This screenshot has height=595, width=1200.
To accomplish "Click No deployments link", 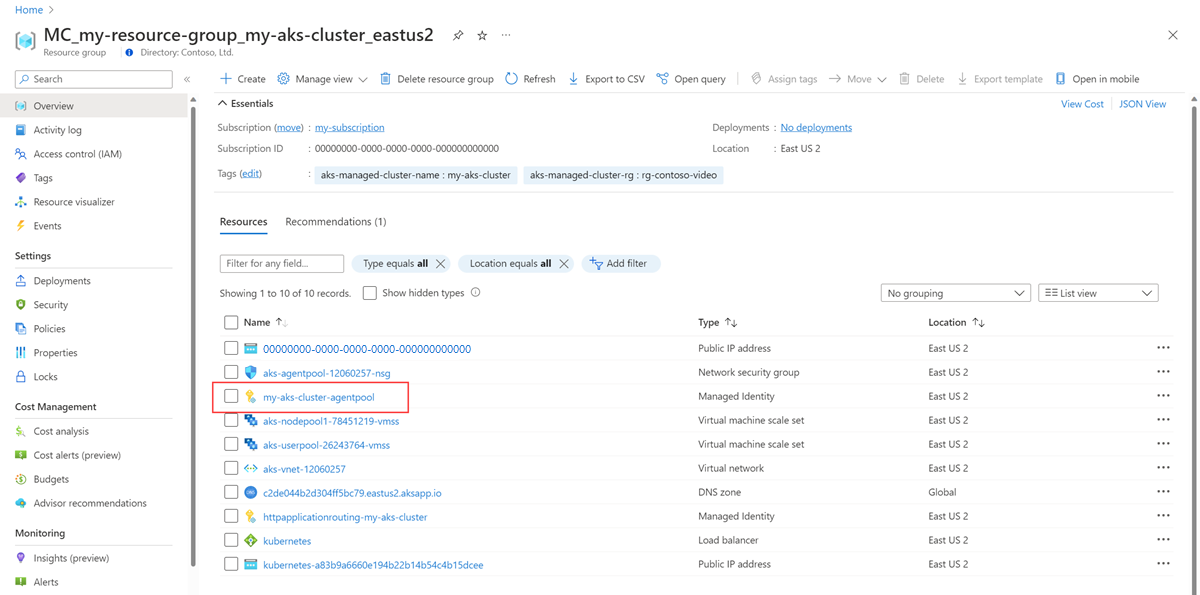I will click(816, 128).
